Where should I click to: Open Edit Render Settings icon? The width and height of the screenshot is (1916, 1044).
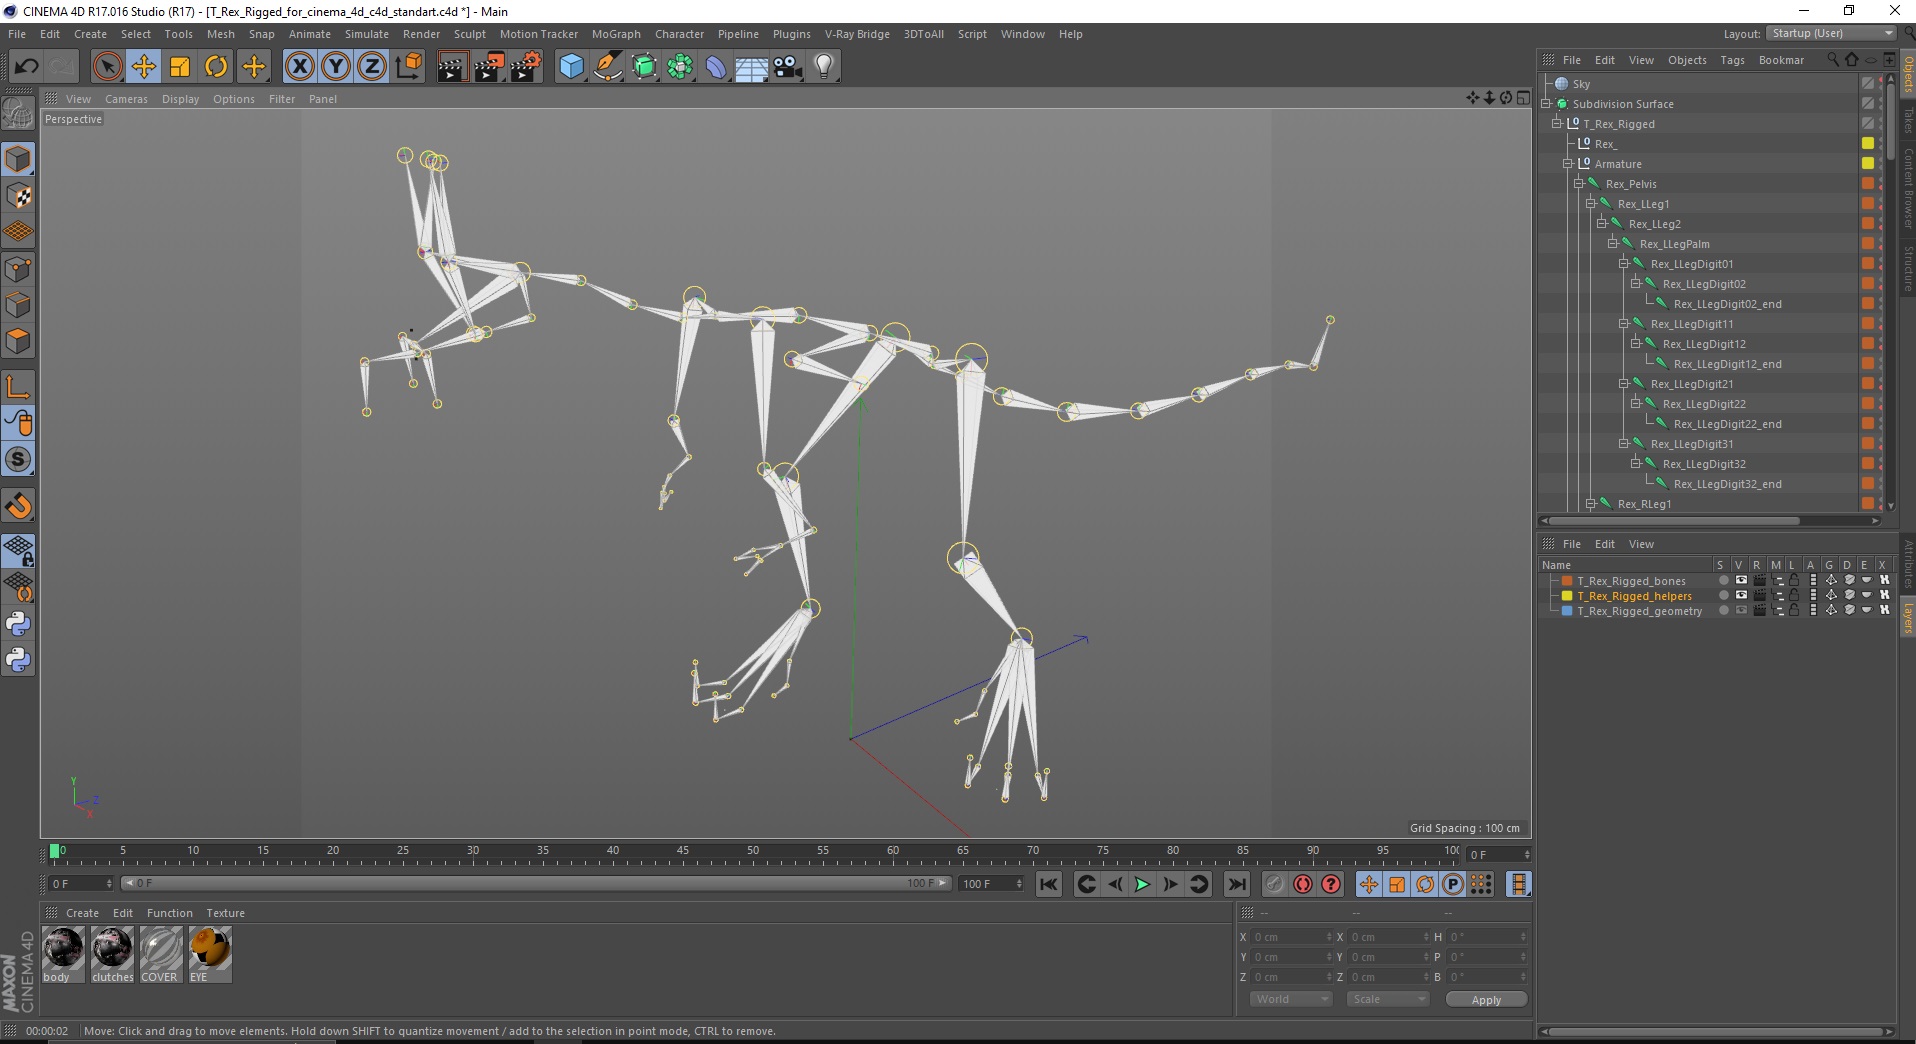(x=526, y=67)
